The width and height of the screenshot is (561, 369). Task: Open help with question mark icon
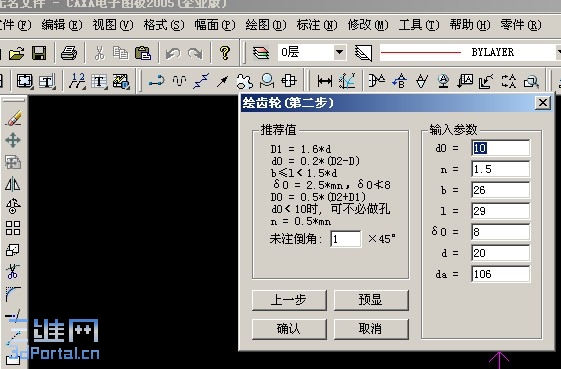point(225,53)
